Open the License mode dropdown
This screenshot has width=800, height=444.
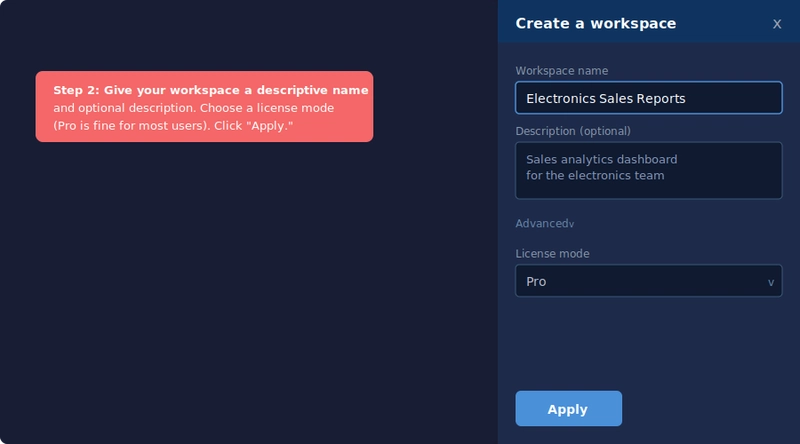coord(648,281)
